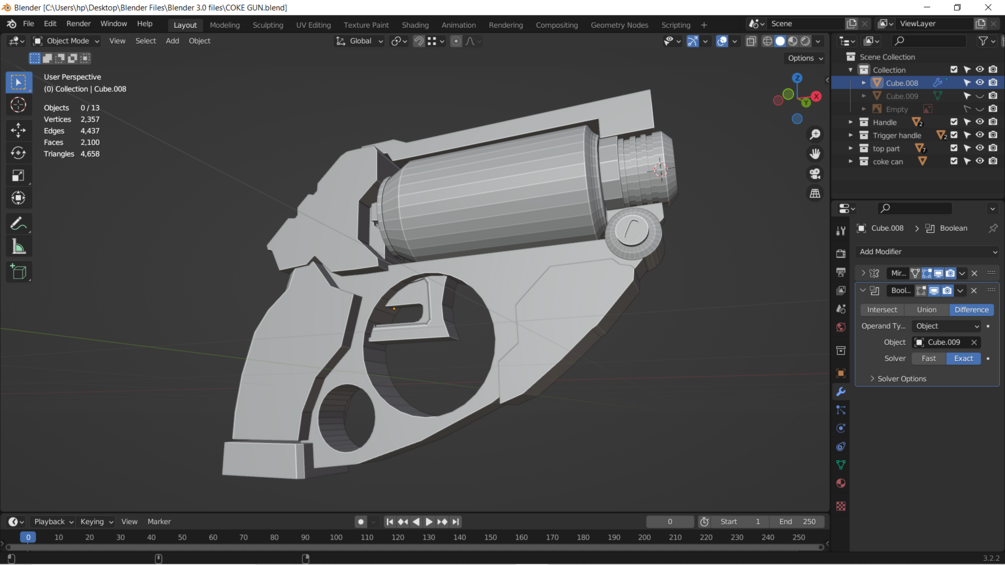
Task: Expand the Mirror modifier panel
Action: coord(863,274)
